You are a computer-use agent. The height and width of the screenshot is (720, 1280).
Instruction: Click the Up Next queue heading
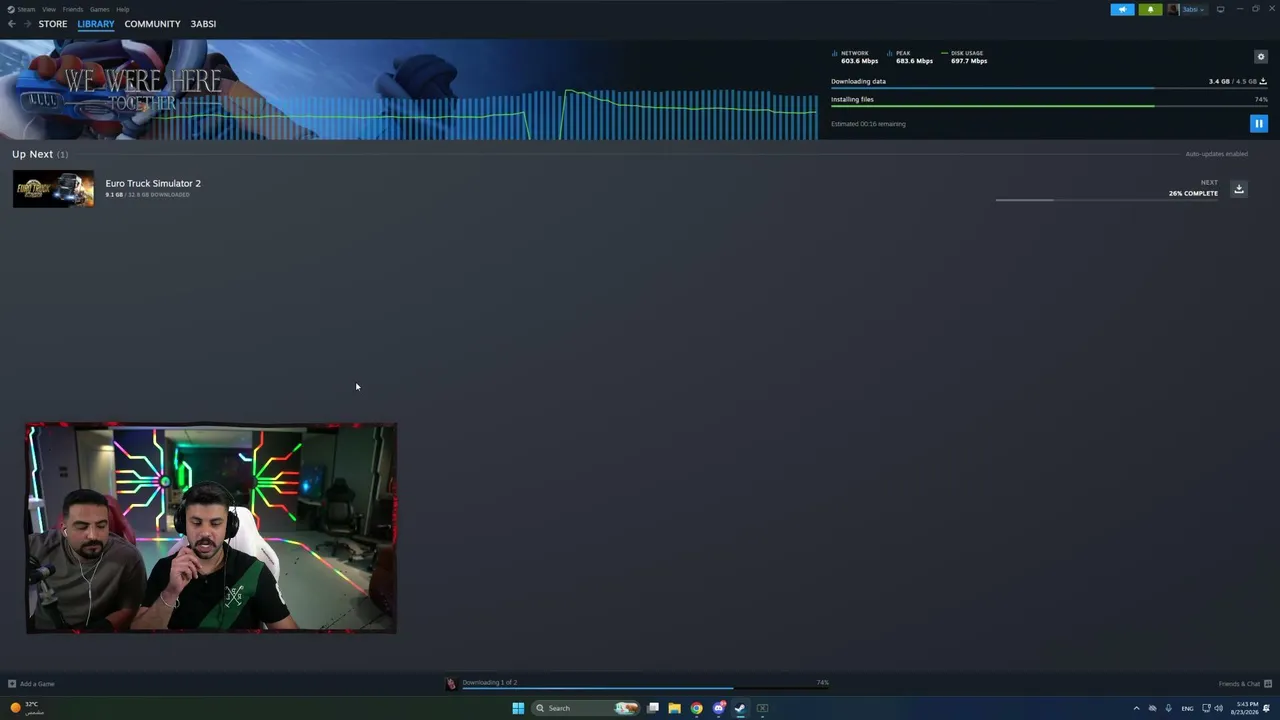pyautogui.click(x=40, y=154)
